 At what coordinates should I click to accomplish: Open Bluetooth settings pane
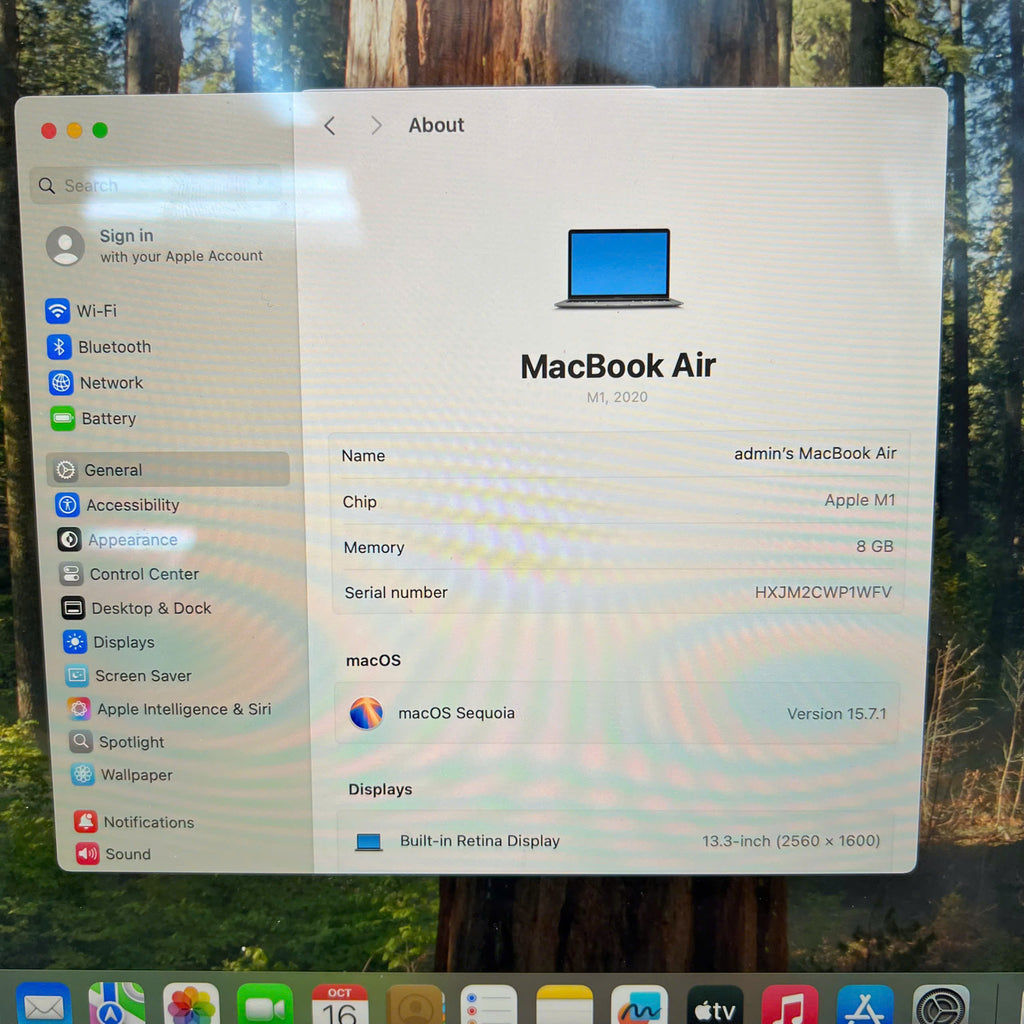click(113, 347)
